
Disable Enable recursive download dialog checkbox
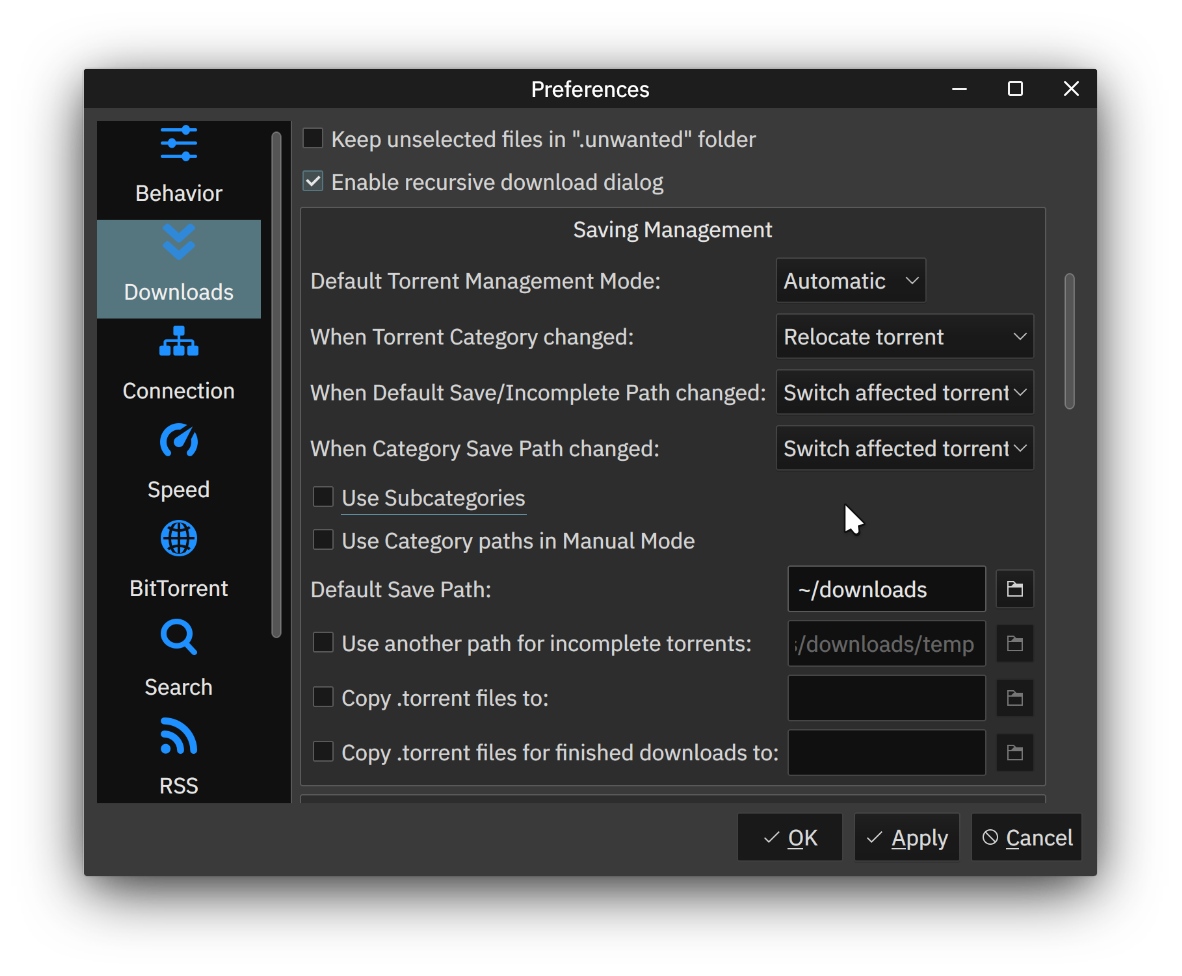(x=313, y=182)
